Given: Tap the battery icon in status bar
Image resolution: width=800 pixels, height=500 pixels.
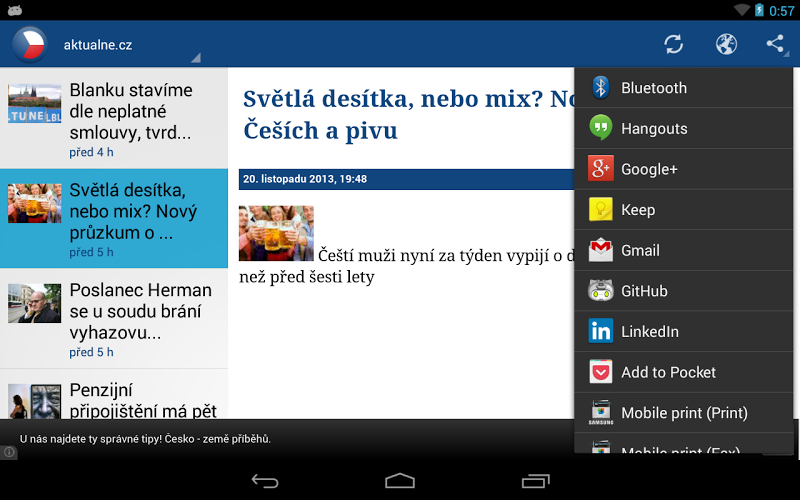Looking at the screenshot, I should click(759, 10).
